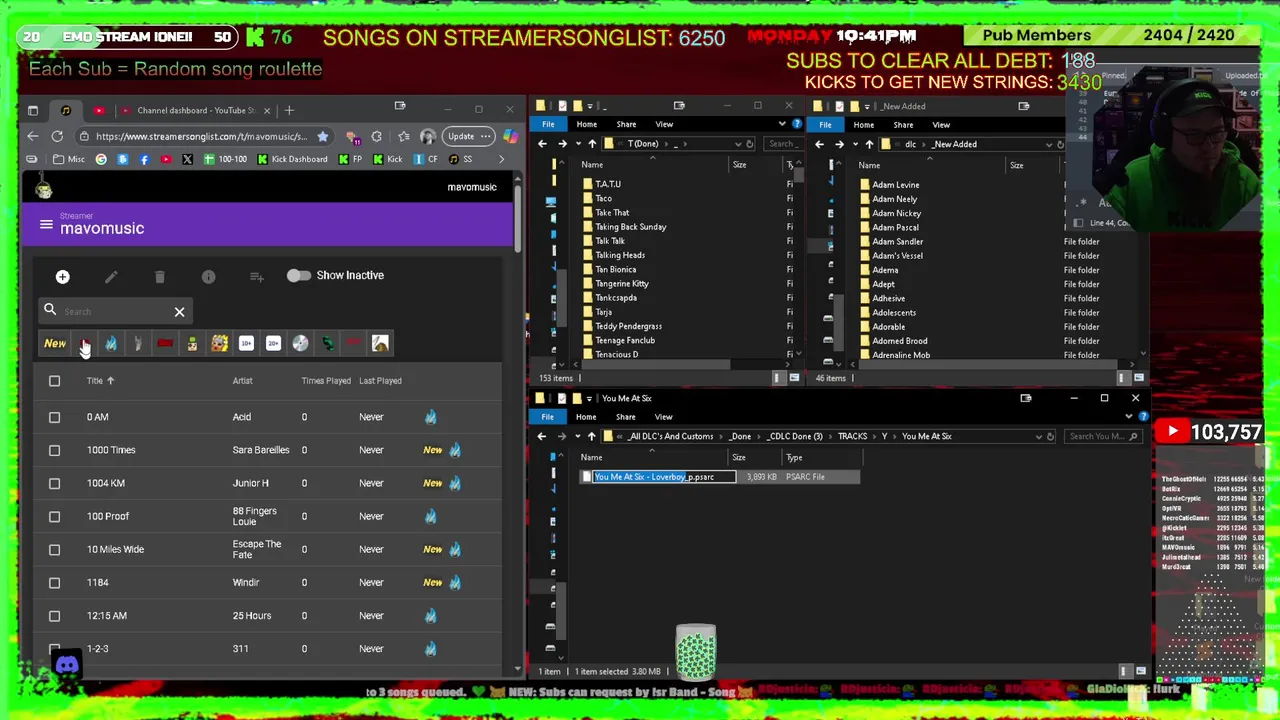Select the CD disc attribute filter
Viewport: 1280px width, 720px height.
300,344
